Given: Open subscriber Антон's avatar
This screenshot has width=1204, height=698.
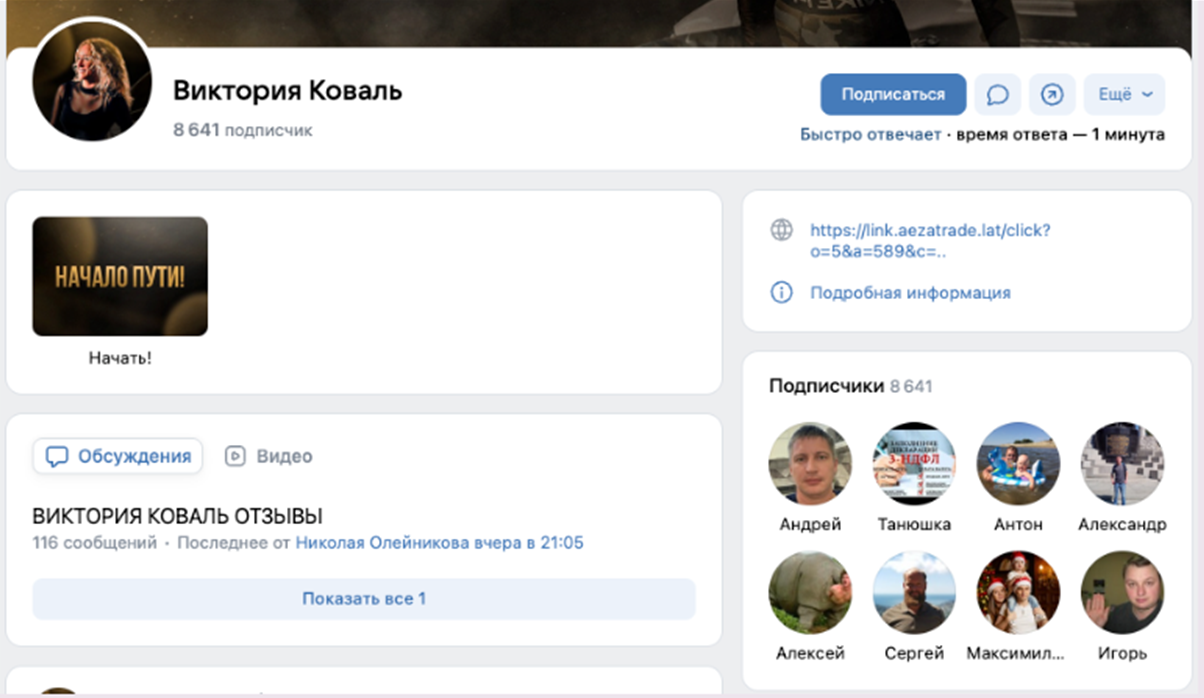Looking at the screenshot, I should click(1018, 463).
